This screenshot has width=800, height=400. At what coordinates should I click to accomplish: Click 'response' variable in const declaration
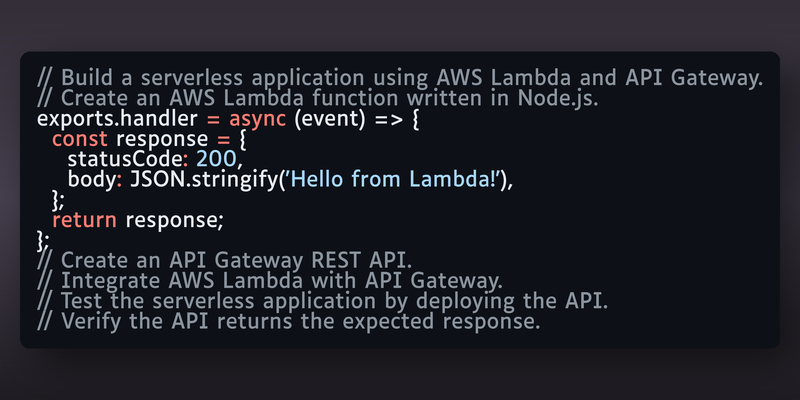(162, 140)
